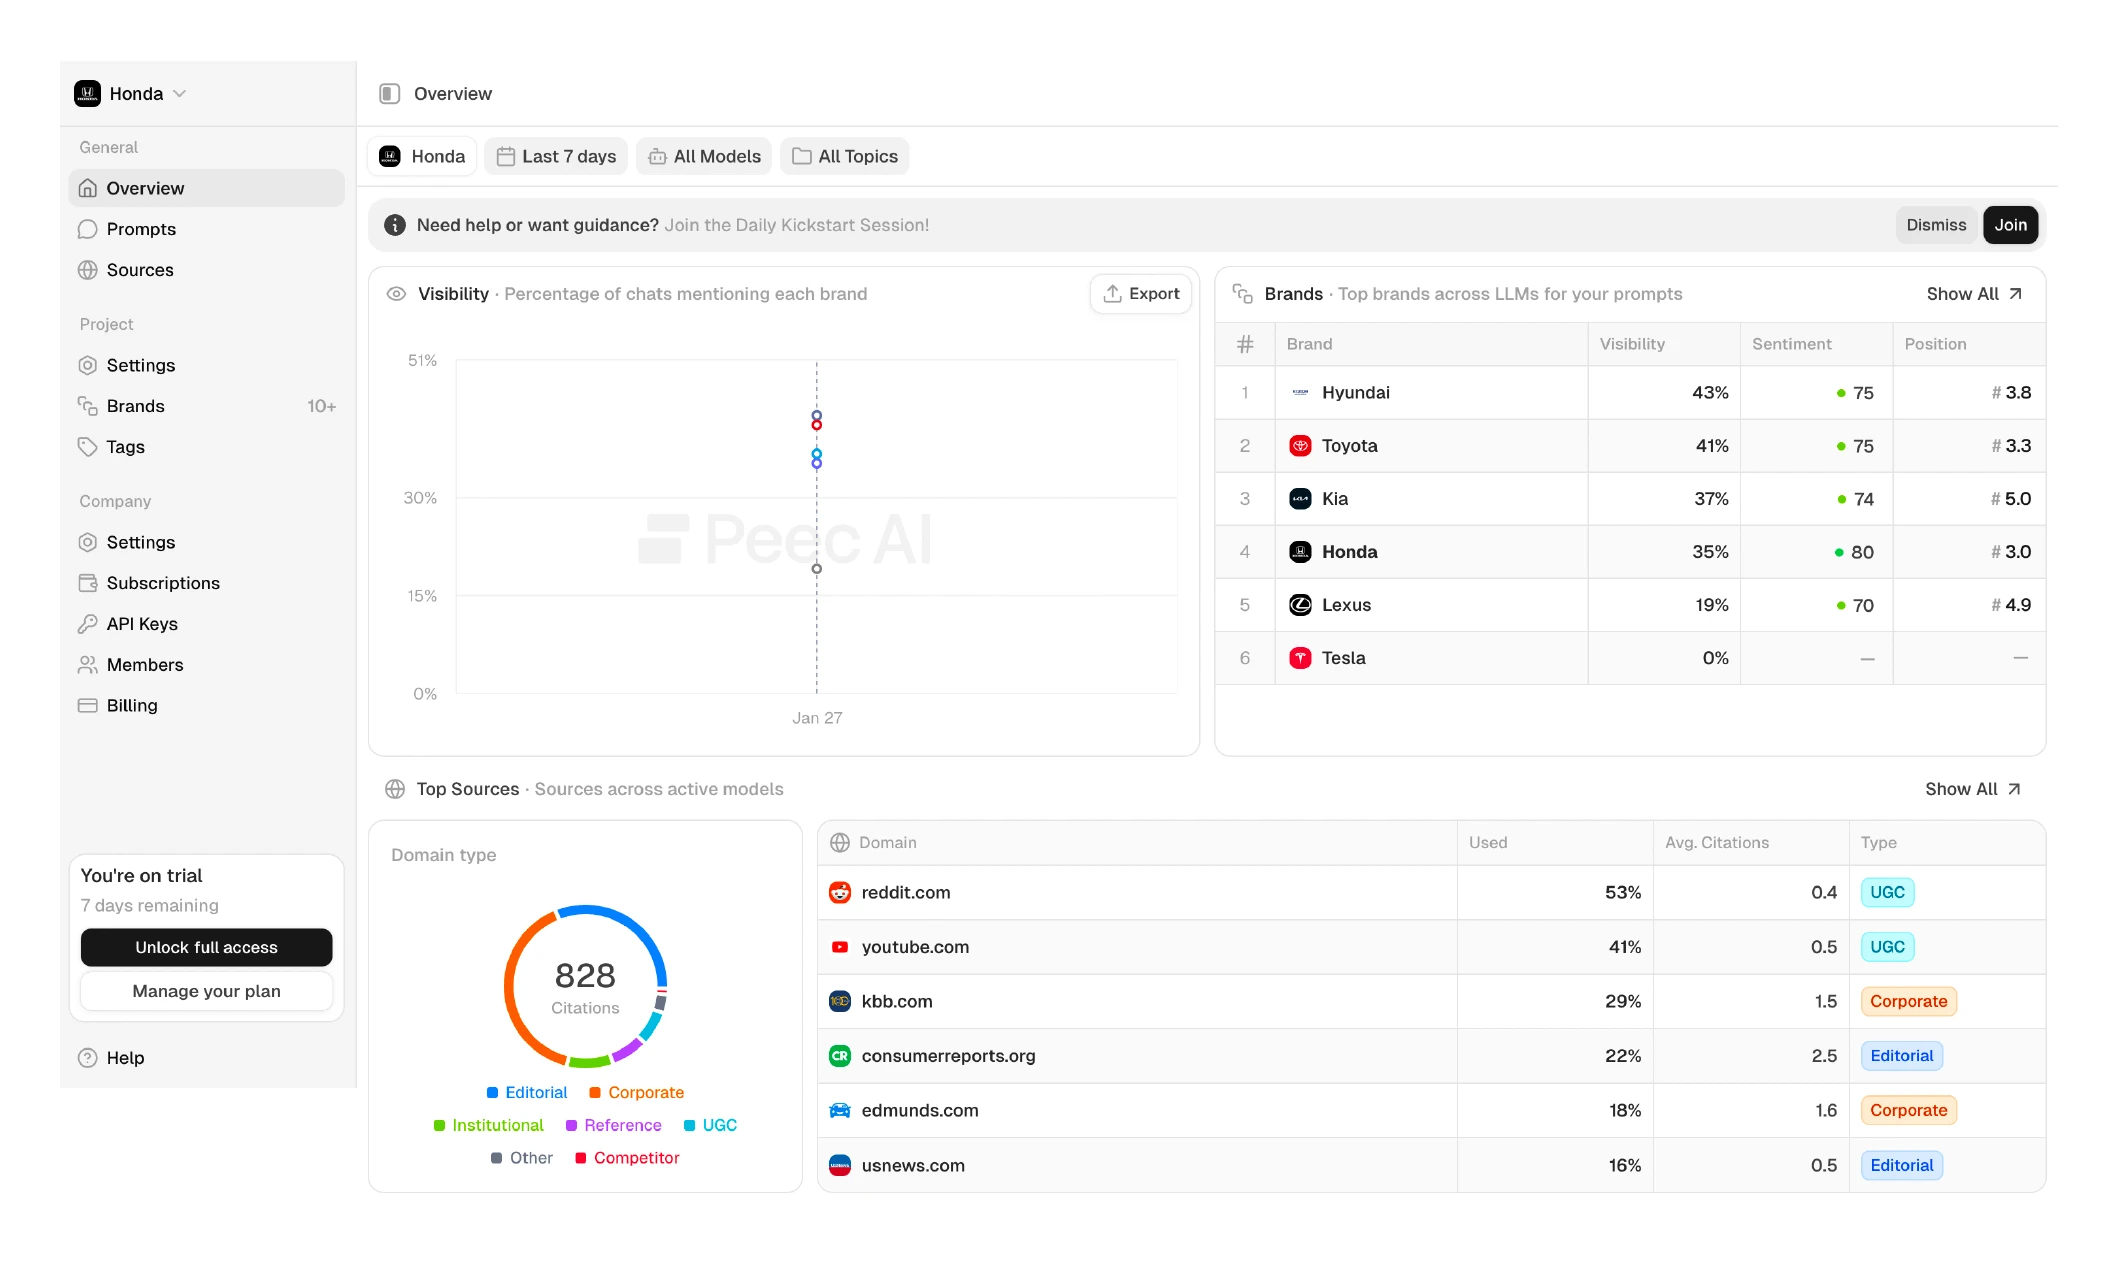Viewport: 2118px width, 1262px height.
Task: Click the Brands panel header icon
Action: coord(1243,294)
